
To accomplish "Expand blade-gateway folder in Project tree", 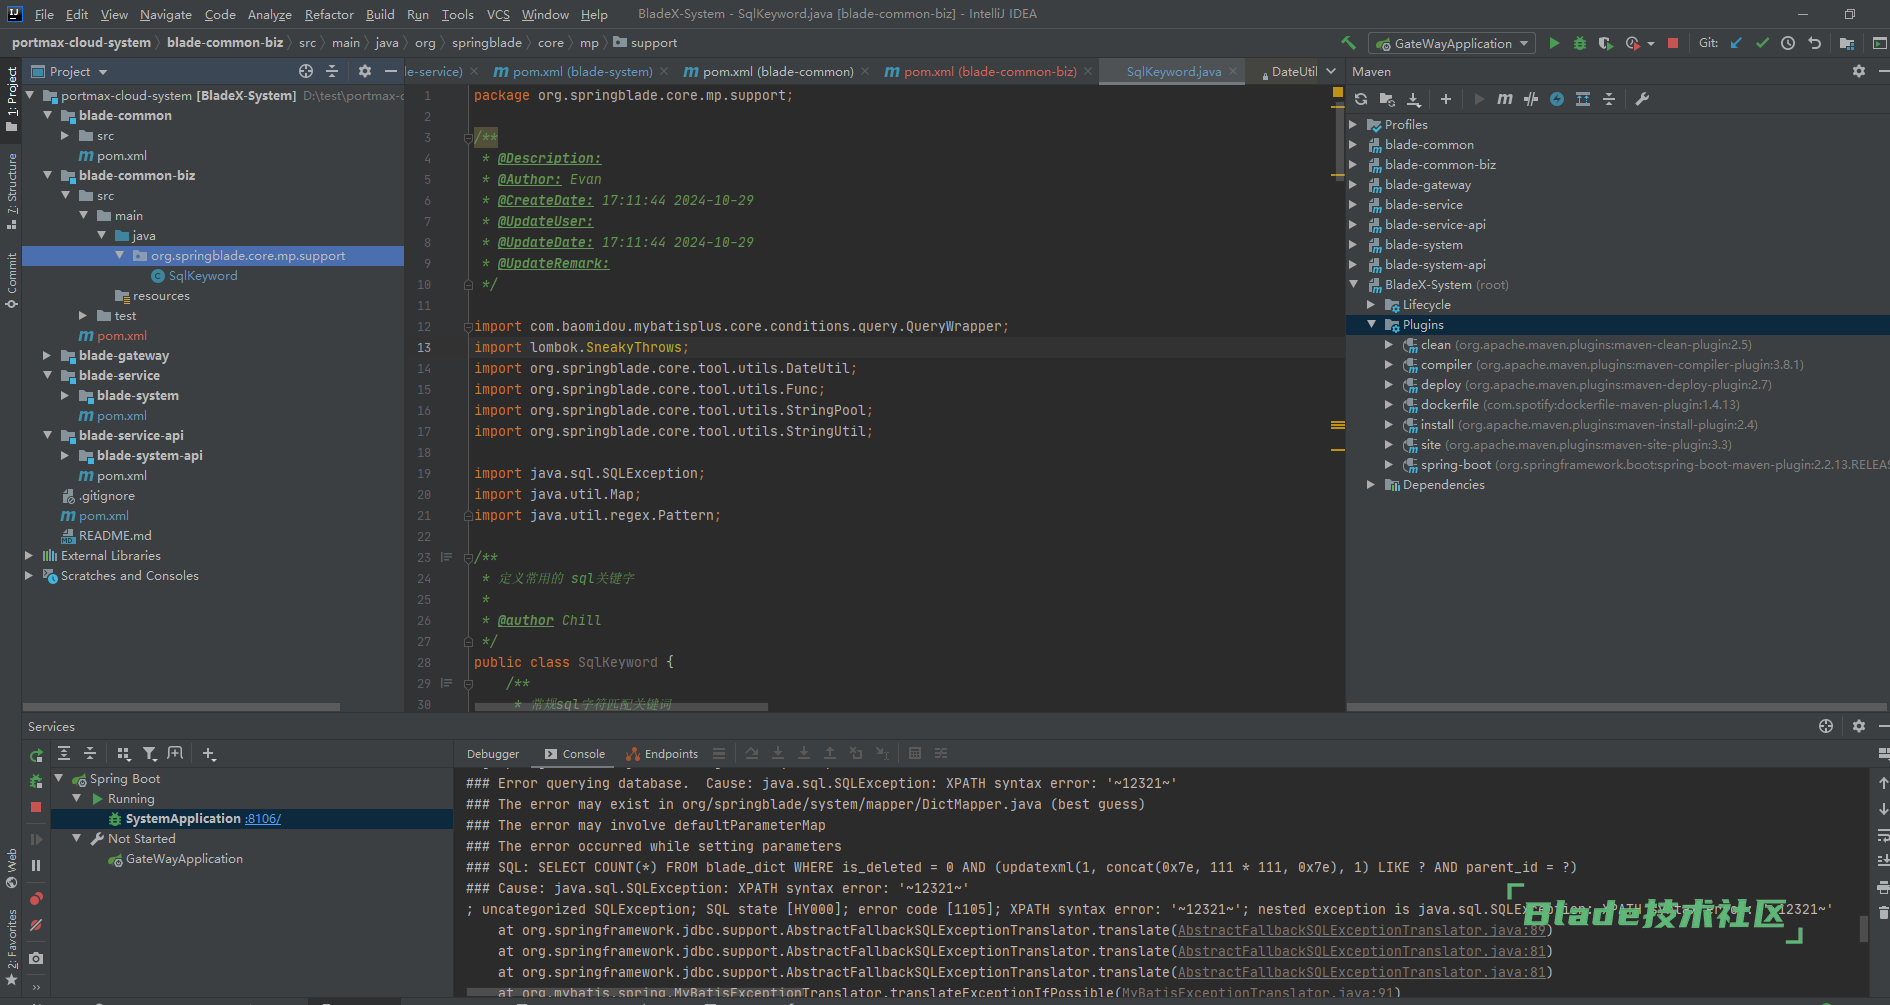I will (x=47, y=355).
